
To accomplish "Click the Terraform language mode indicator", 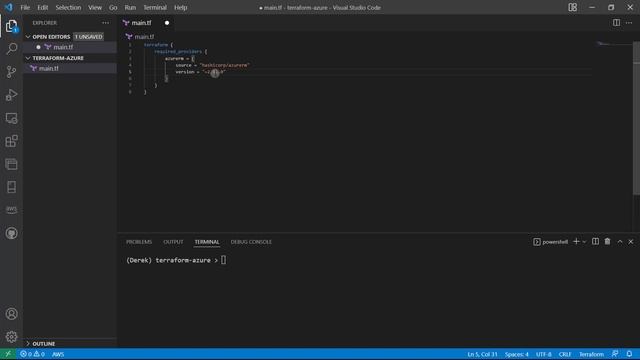I will click(591, 354).
